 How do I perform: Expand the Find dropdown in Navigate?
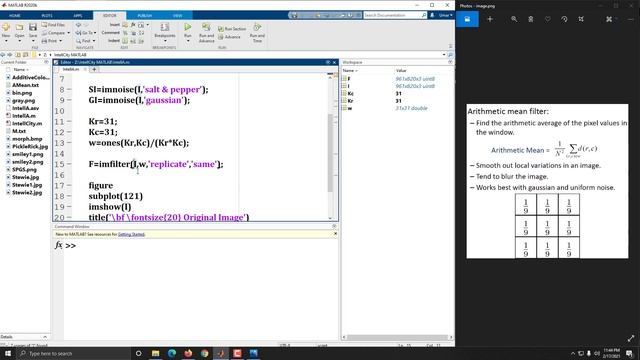[93, 41]
